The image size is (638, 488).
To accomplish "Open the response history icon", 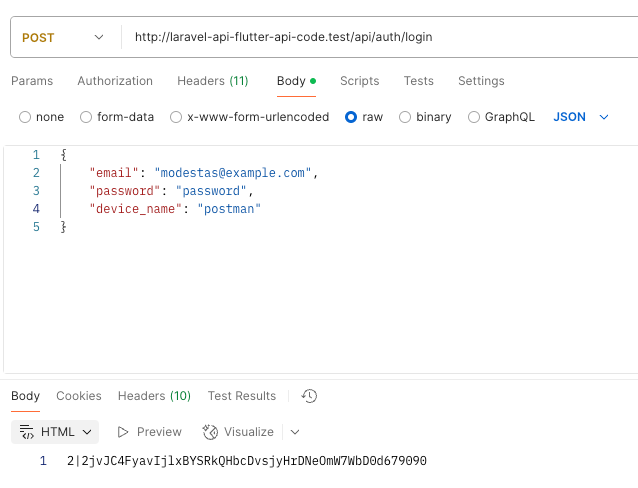I will tap(310, 396).
